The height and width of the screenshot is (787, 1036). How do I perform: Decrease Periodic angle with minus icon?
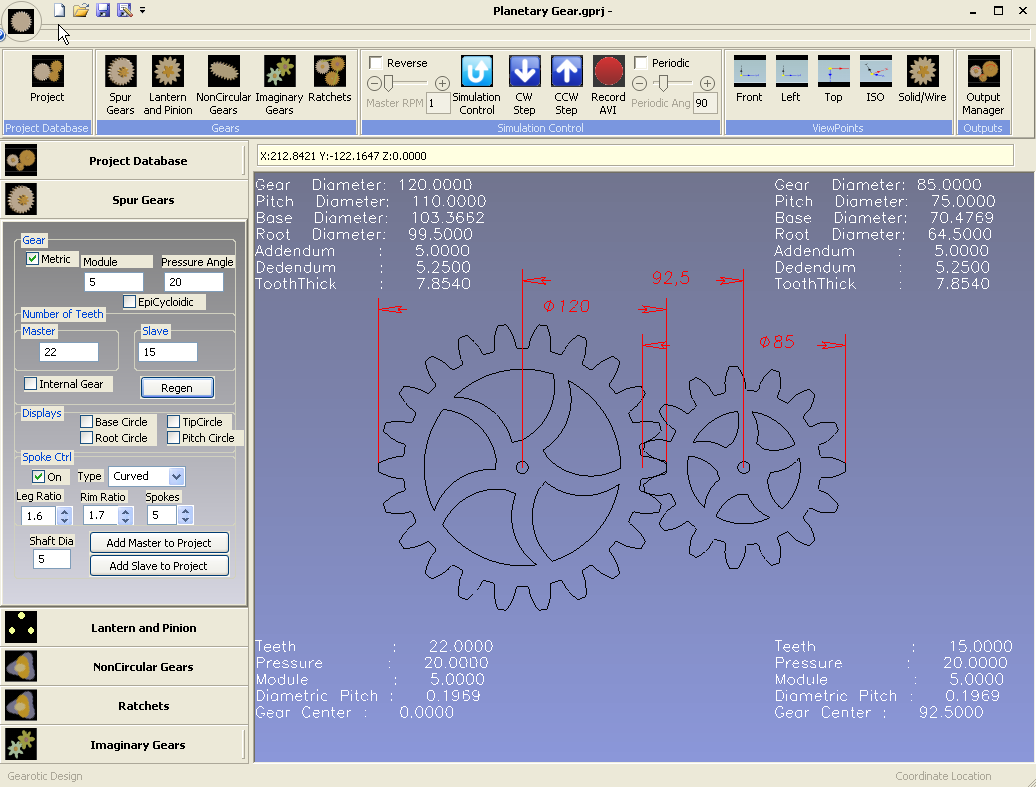639,83
